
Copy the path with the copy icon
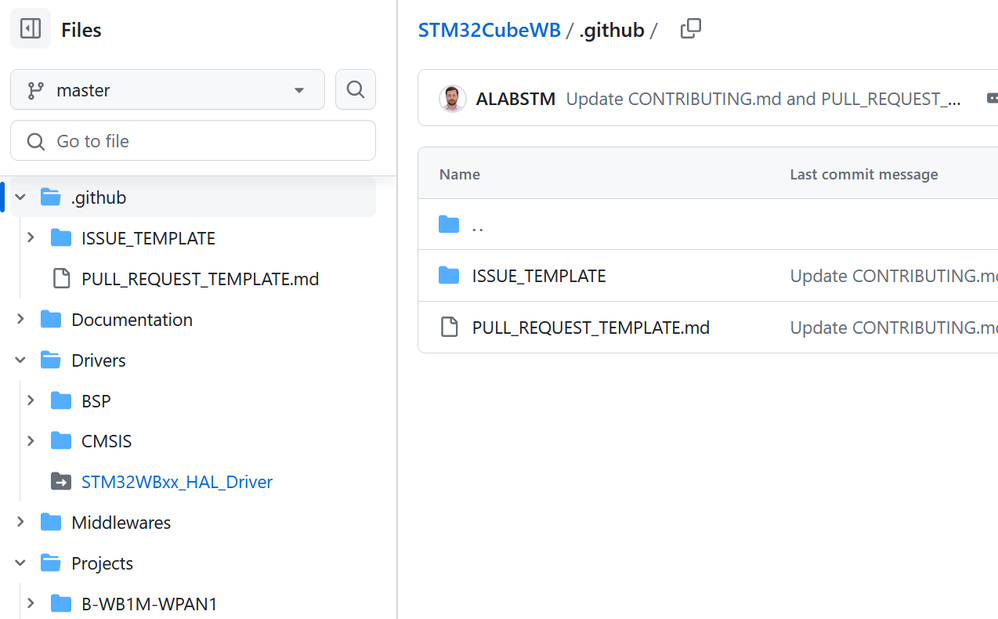point(690,29)
